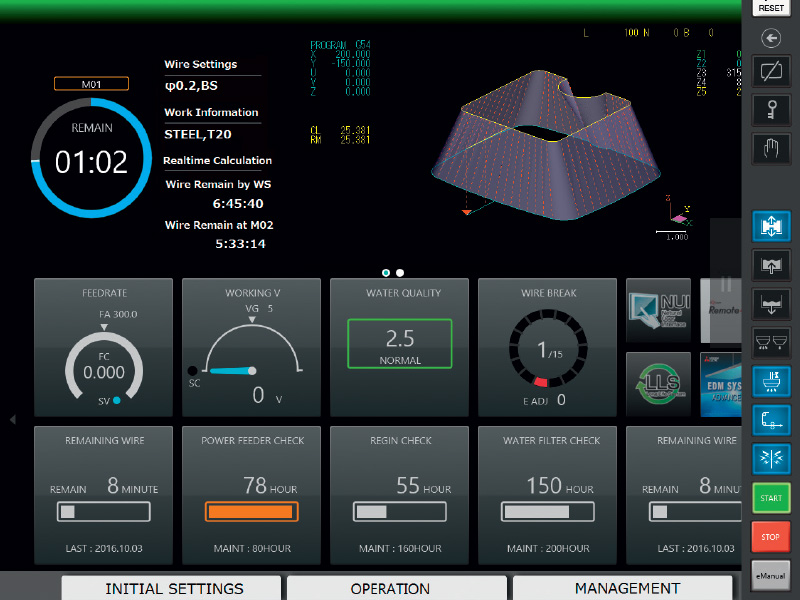Click the REMAIN 01:02 circular timer
The image size is (800, 600).
(x=91, y=158)
